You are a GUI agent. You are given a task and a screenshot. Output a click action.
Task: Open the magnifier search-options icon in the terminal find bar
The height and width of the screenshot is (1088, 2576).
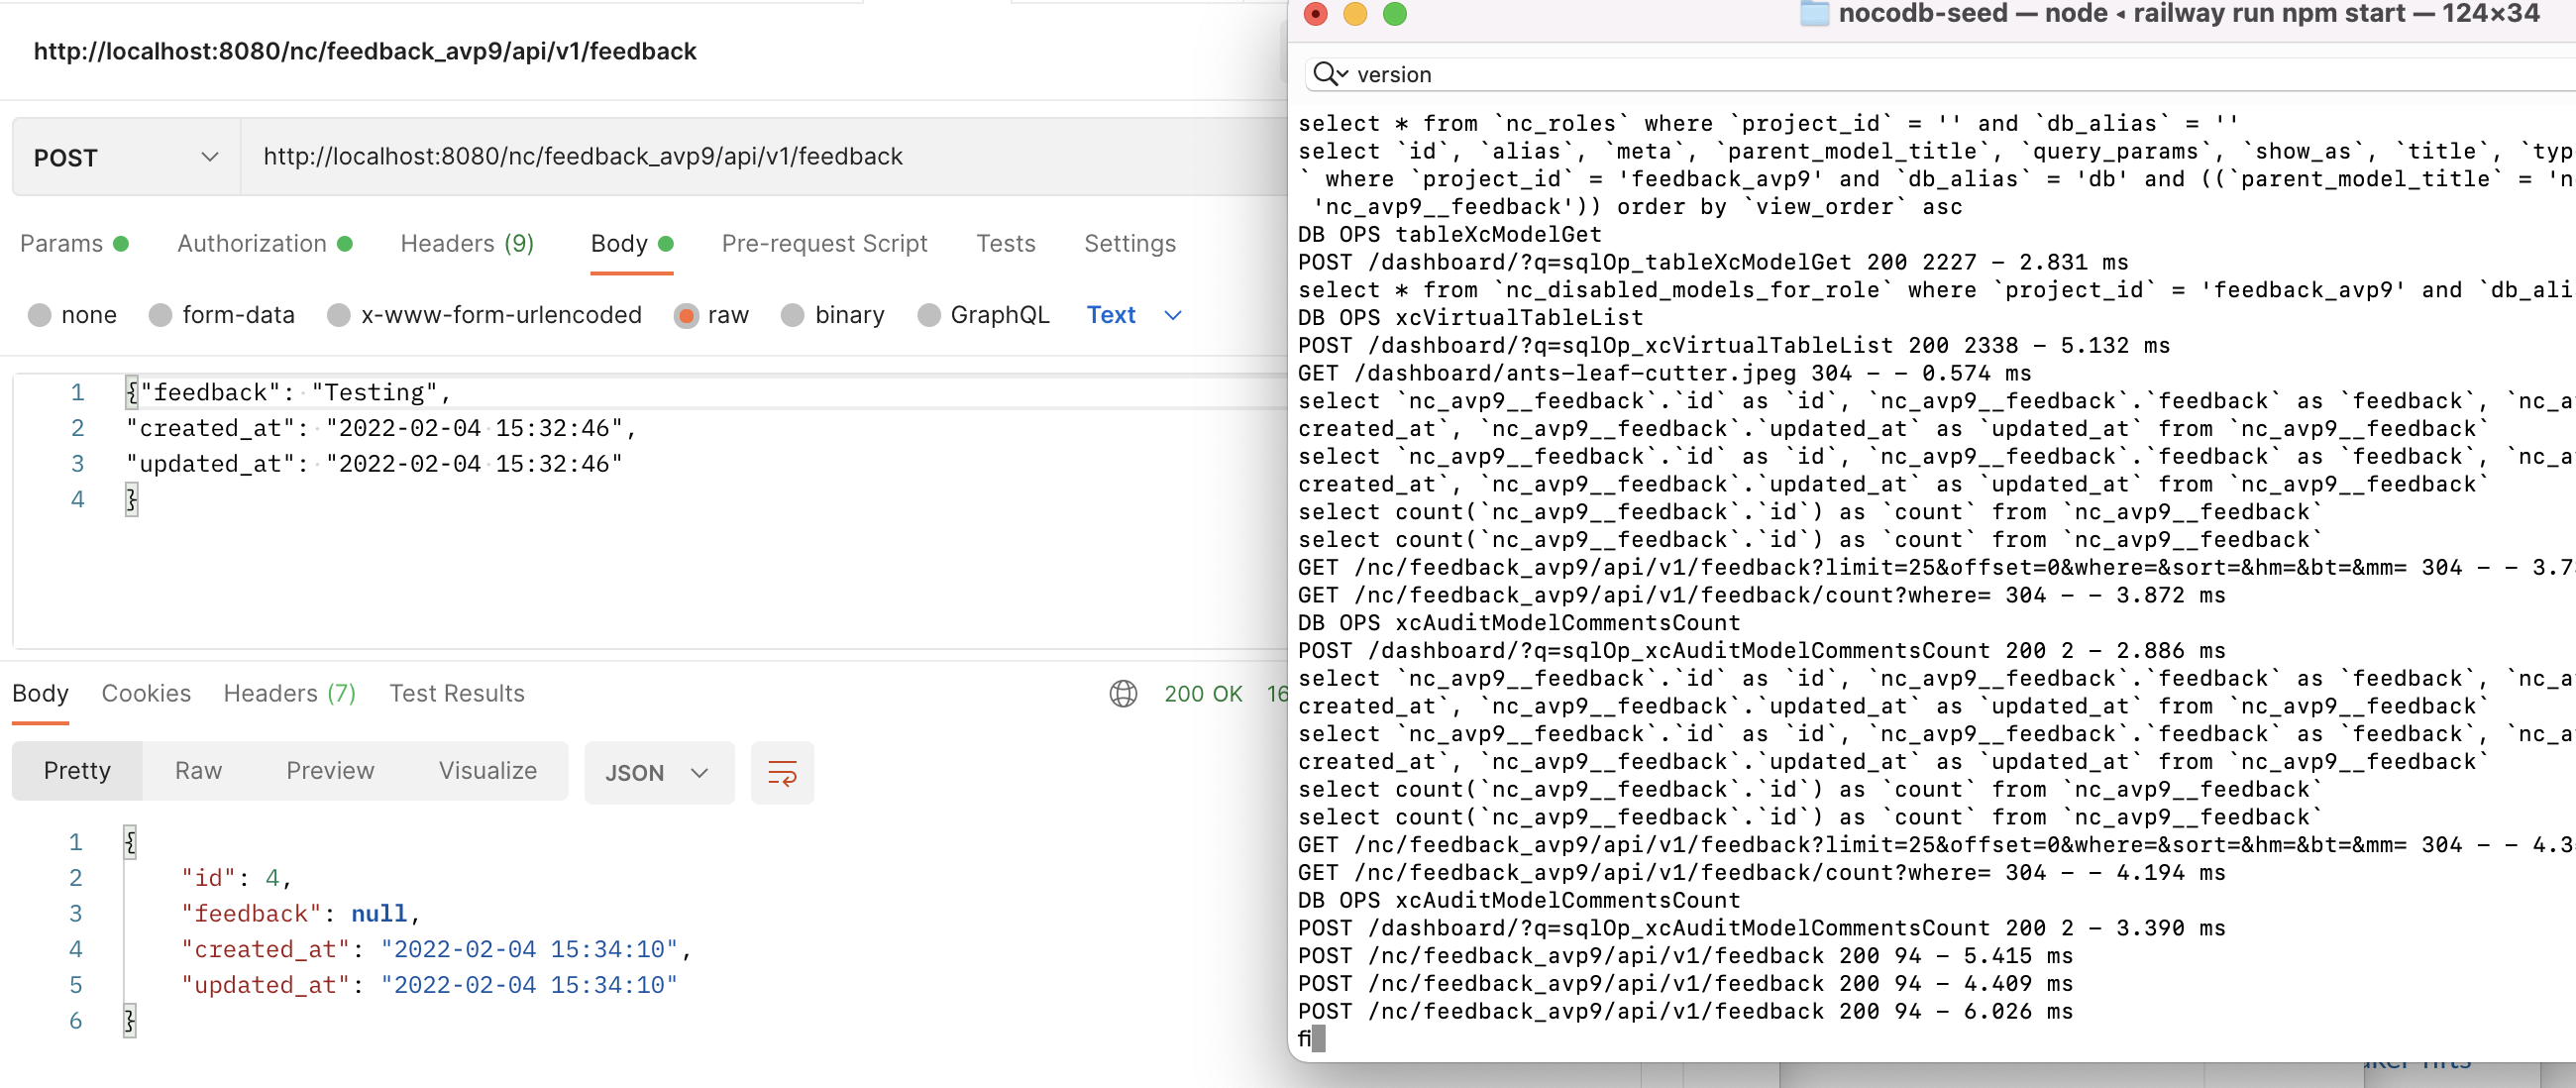[1327, 73]
